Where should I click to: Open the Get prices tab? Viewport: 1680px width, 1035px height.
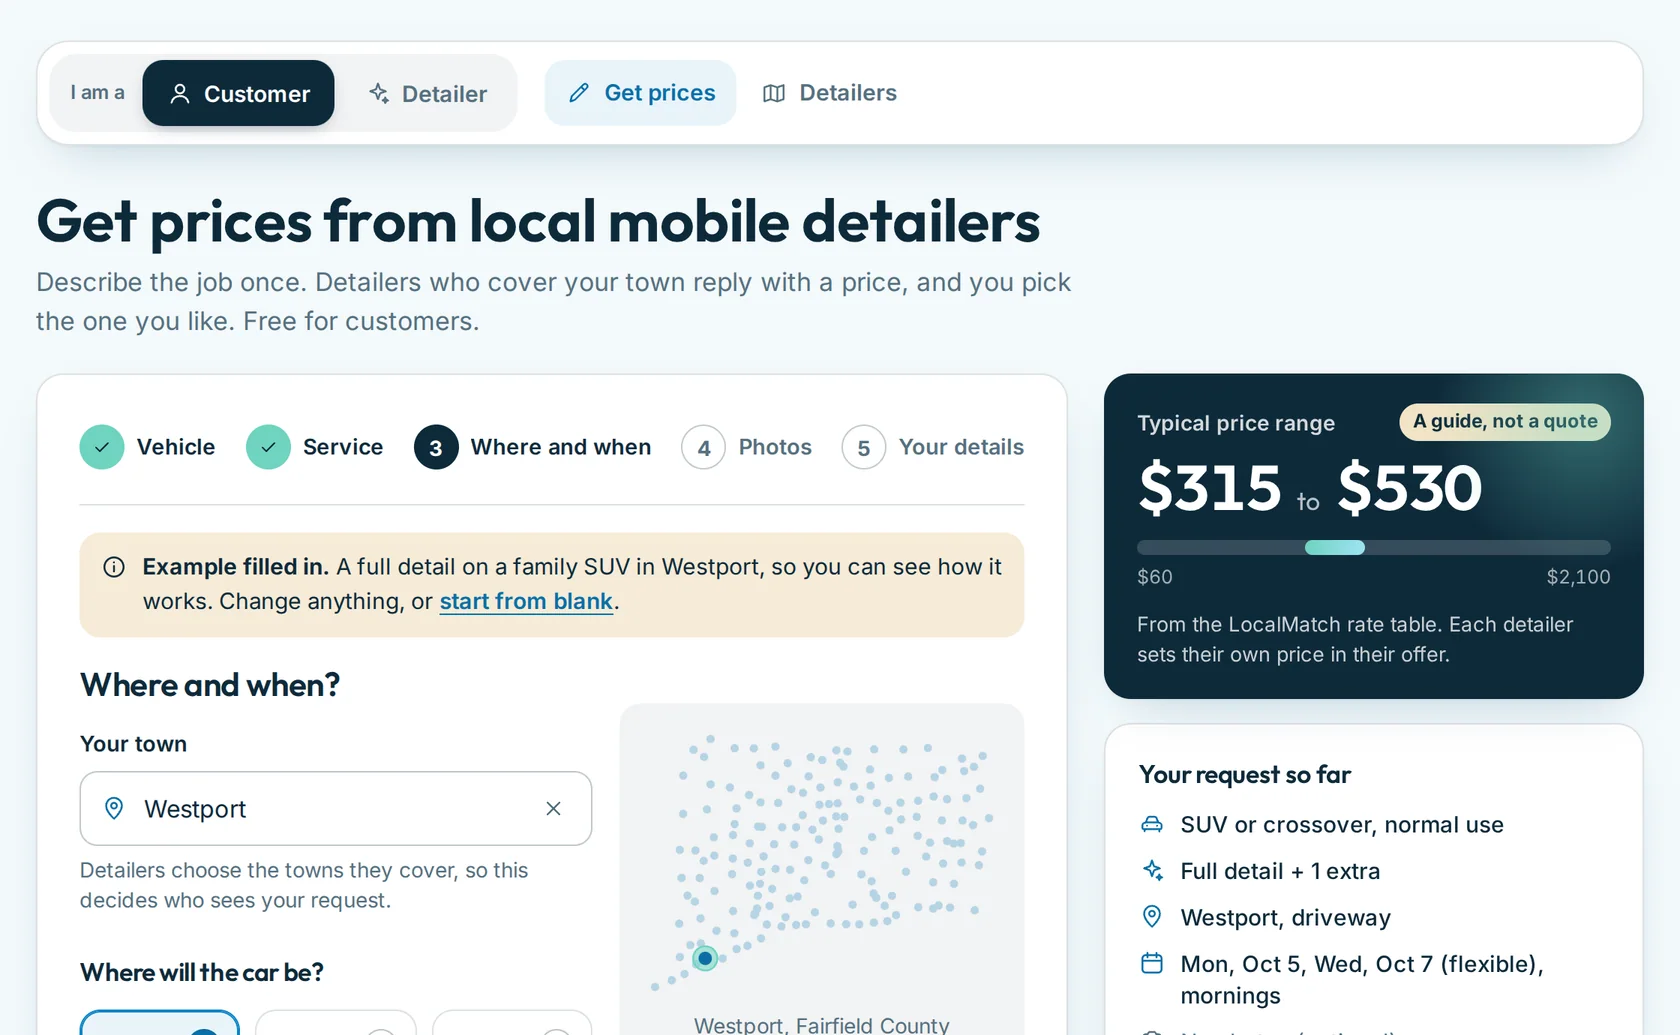click(640, 93)
